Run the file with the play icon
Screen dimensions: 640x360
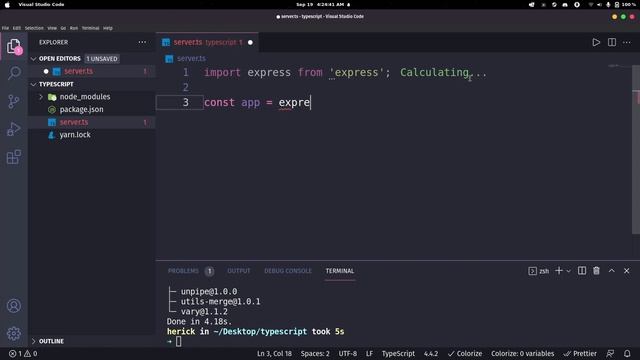coord(596,42)
